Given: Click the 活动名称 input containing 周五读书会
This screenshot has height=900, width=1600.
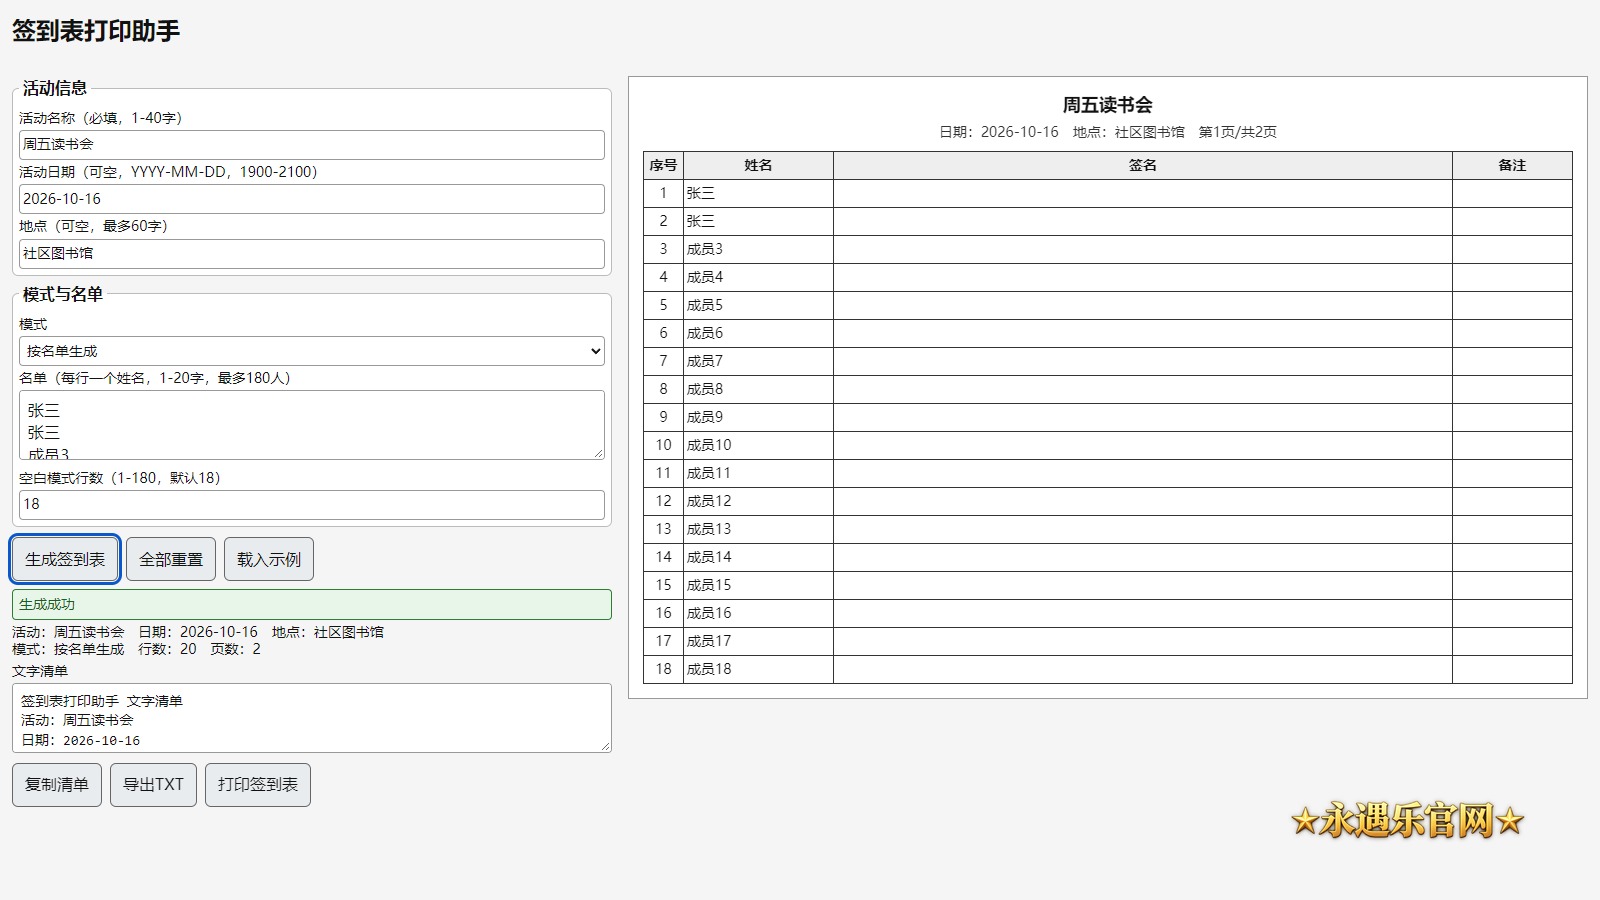Looking at the screenshot, I should click(312, 145).
